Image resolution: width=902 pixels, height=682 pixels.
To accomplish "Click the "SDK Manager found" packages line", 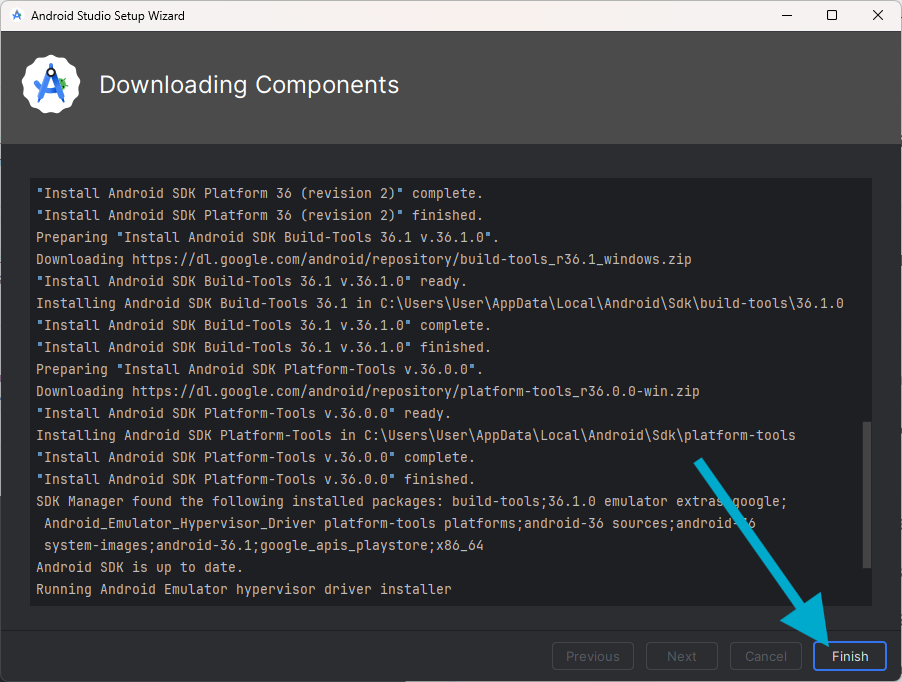I will point(411,501).
